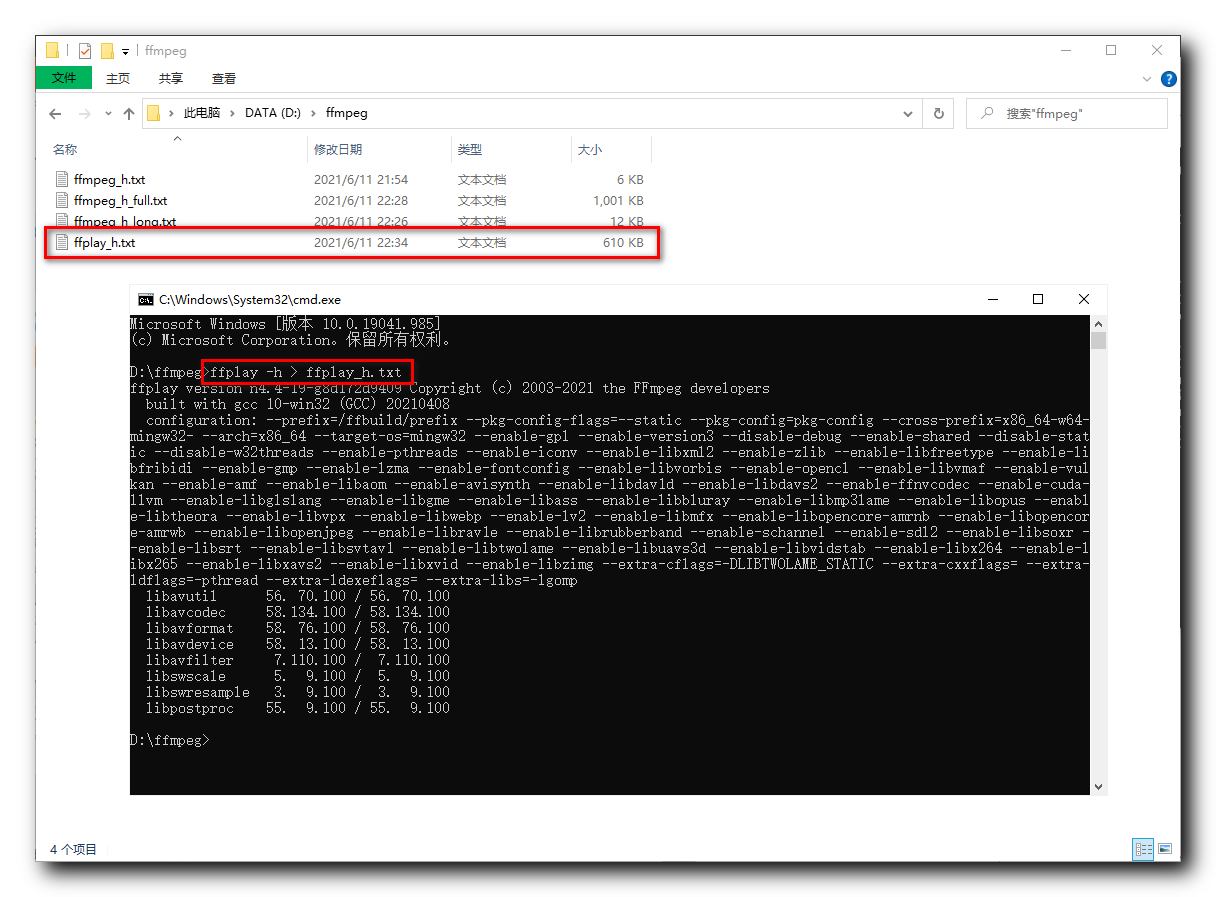
Task: Maximize the cmd.exe window
Action: pyautogui.click(x=1038, y=299)
